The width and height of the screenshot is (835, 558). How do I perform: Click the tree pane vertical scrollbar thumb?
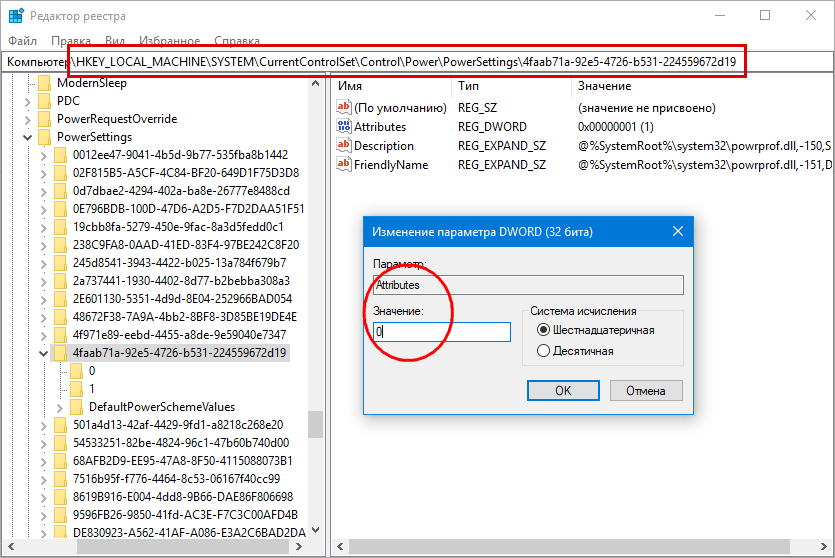coord(315,424)
